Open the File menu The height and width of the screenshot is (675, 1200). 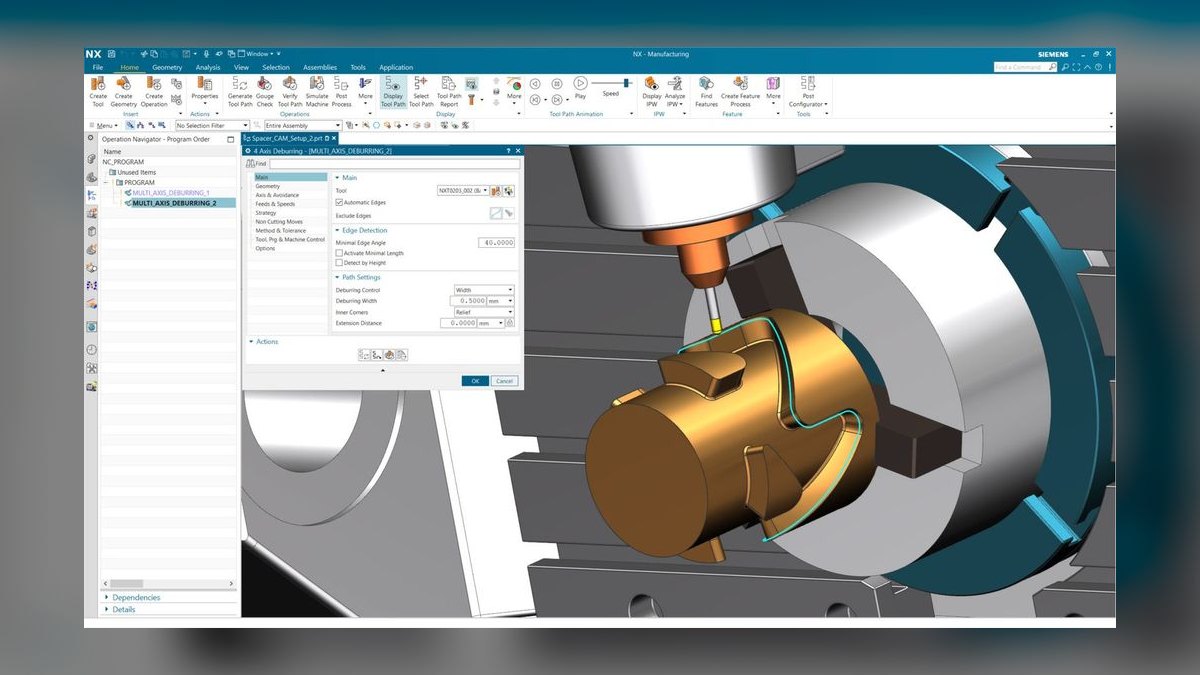(x=98, y=67)
